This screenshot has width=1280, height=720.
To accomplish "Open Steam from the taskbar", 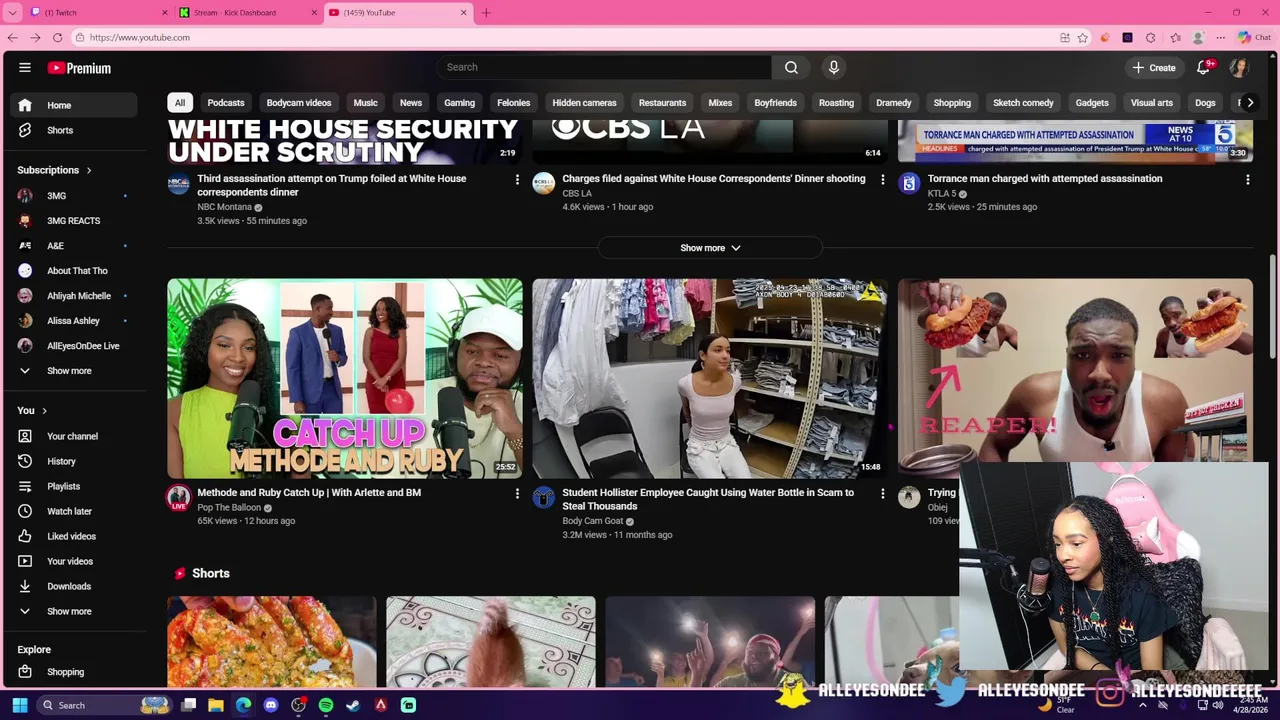I will tap(353, 705).
